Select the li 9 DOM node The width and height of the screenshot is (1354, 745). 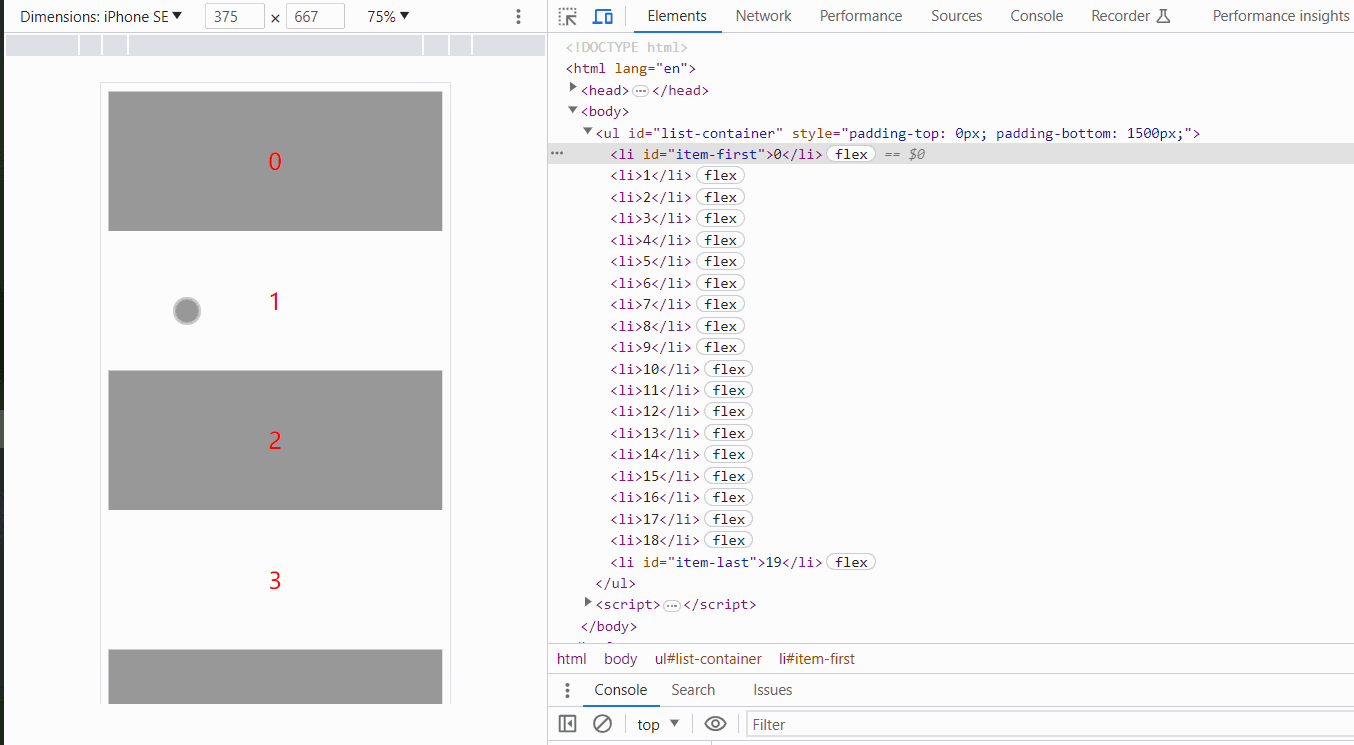[651, 347]
